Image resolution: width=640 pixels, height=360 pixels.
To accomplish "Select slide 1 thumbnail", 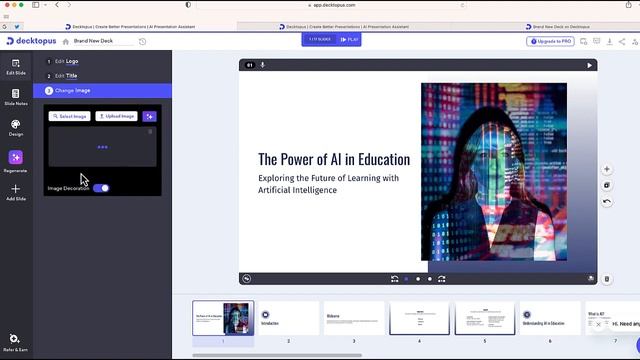I will tap(223, 318).
